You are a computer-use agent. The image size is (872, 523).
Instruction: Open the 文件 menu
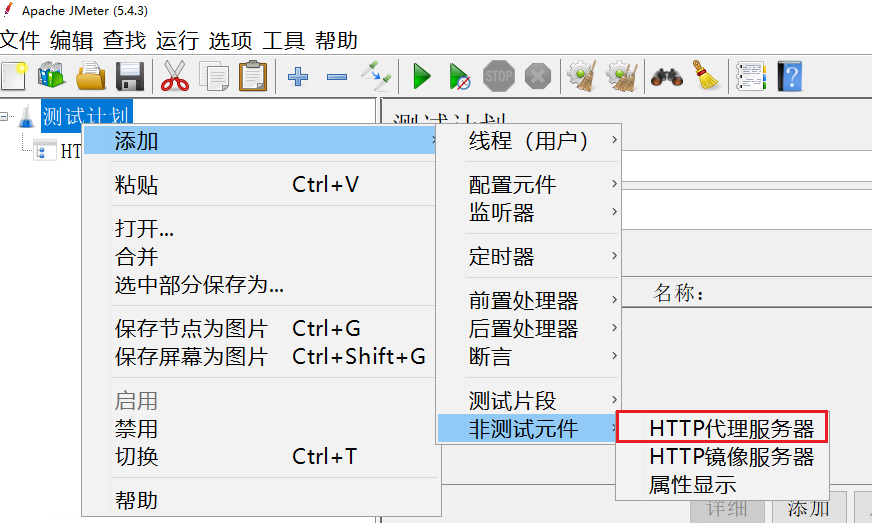(19, 41)
